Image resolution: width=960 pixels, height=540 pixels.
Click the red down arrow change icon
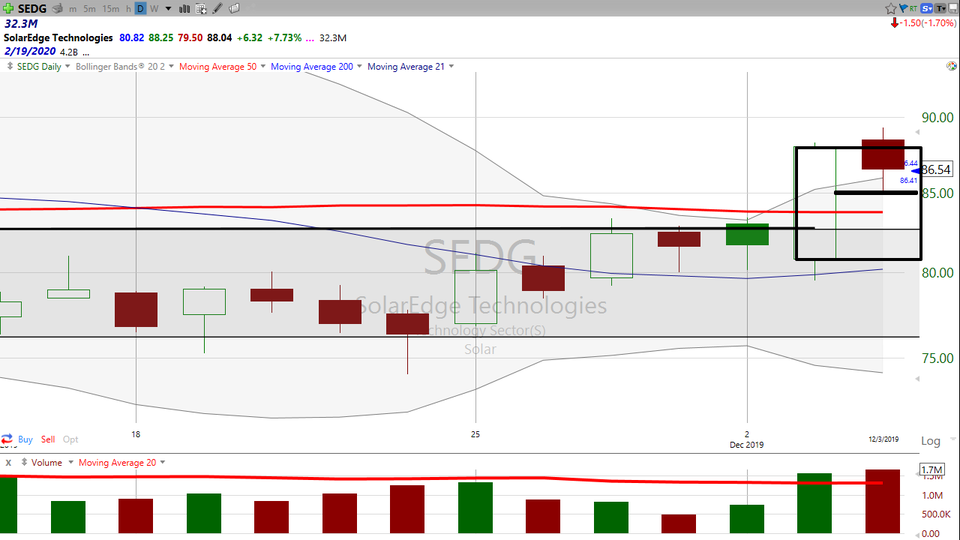[x=894, y=23]
